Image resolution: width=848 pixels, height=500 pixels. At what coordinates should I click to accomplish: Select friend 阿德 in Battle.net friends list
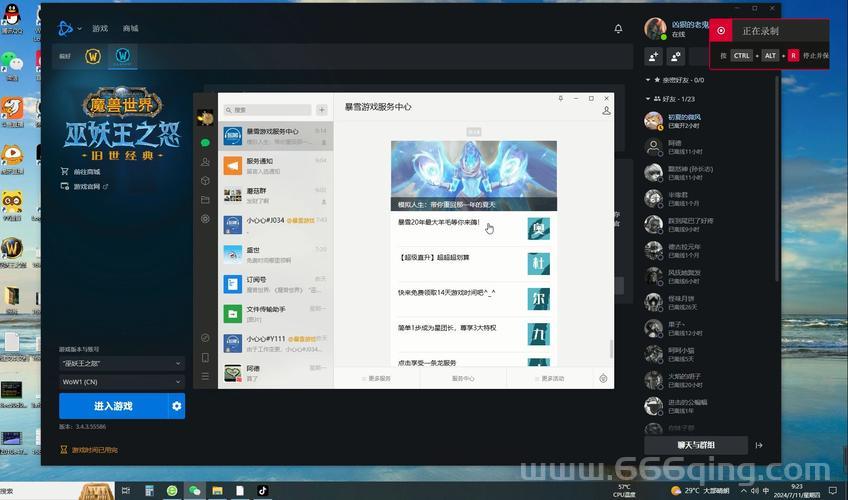click(x=708, y=146)
